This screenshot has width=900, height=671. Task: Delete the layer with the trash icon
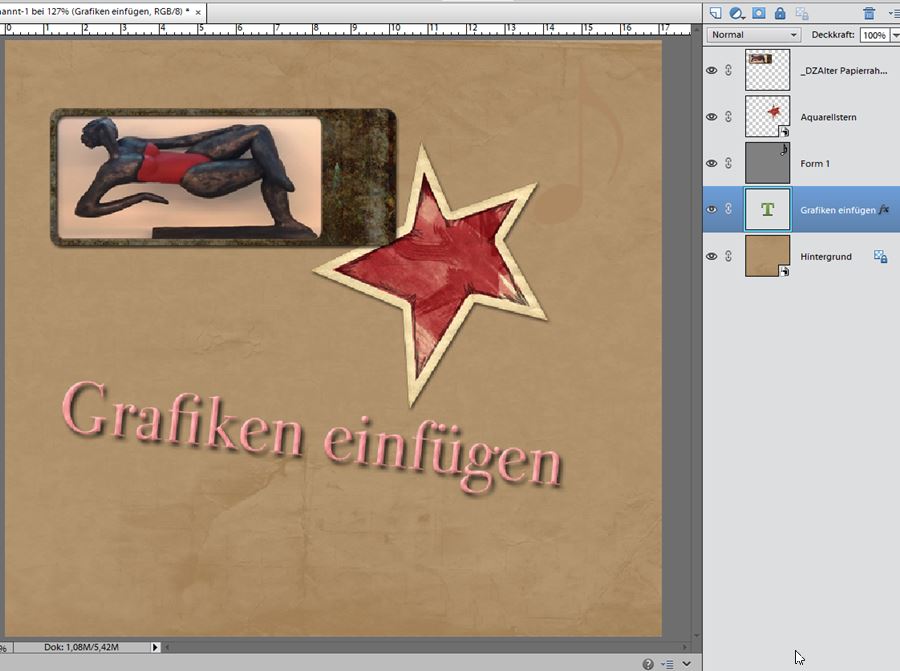pos(869,13)
